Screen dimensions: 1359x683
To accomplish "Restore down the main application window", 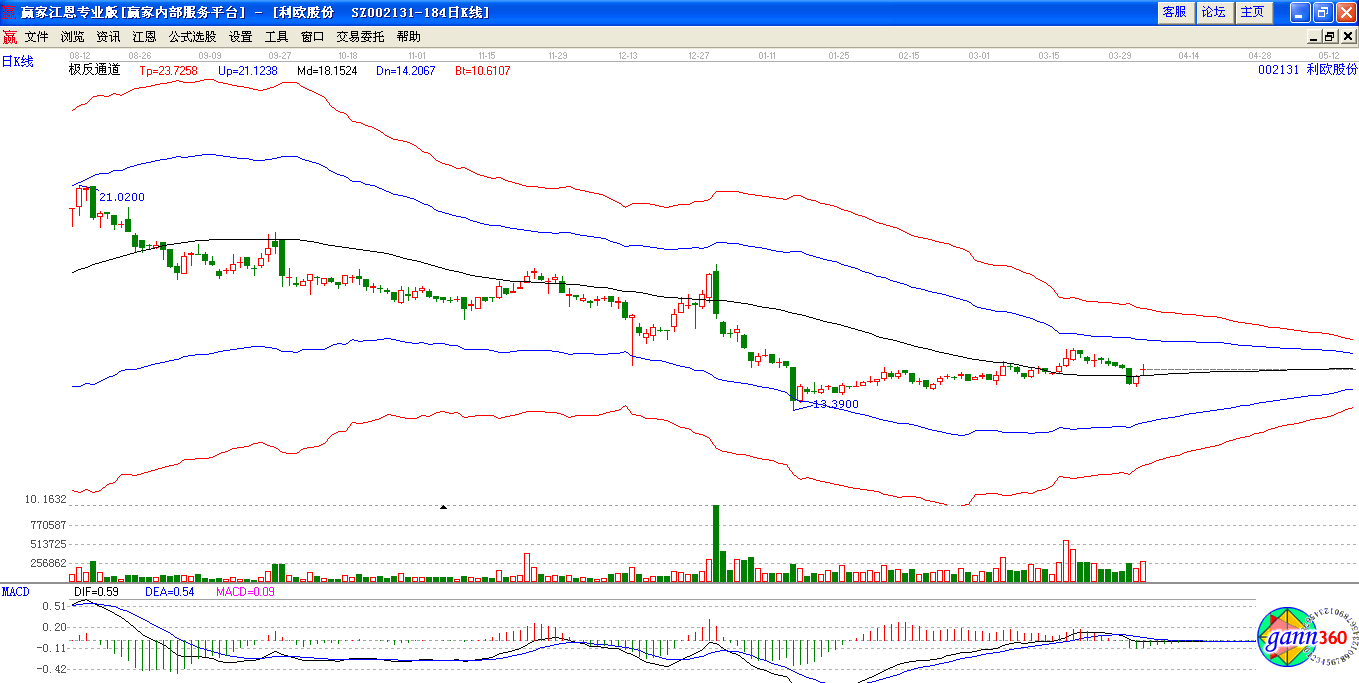I will pos(1322,12).
